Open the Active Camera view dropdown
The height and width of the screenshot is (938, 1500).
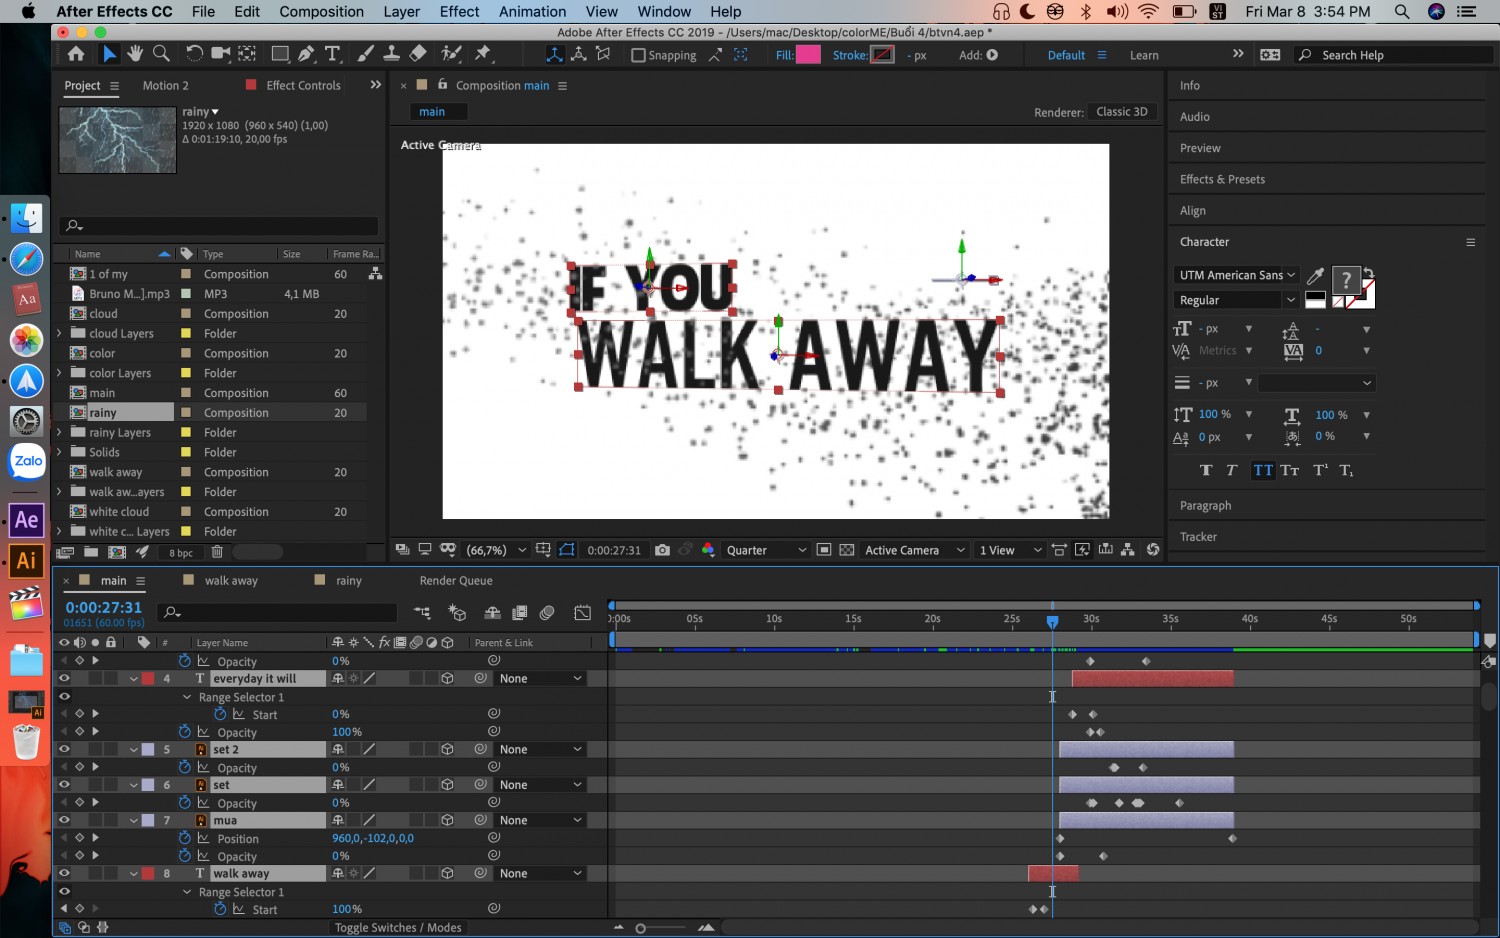(x=915, y=550)
